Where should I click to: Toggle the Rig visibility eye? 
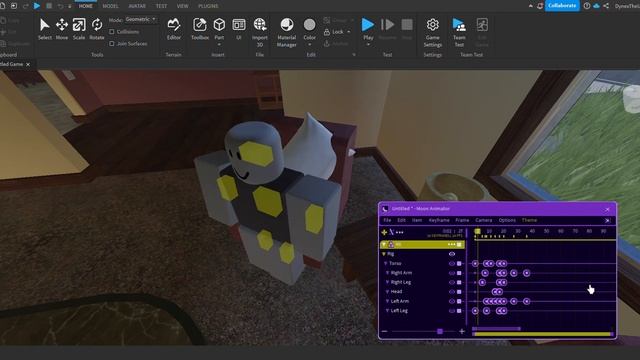click(x=452, y=254)
